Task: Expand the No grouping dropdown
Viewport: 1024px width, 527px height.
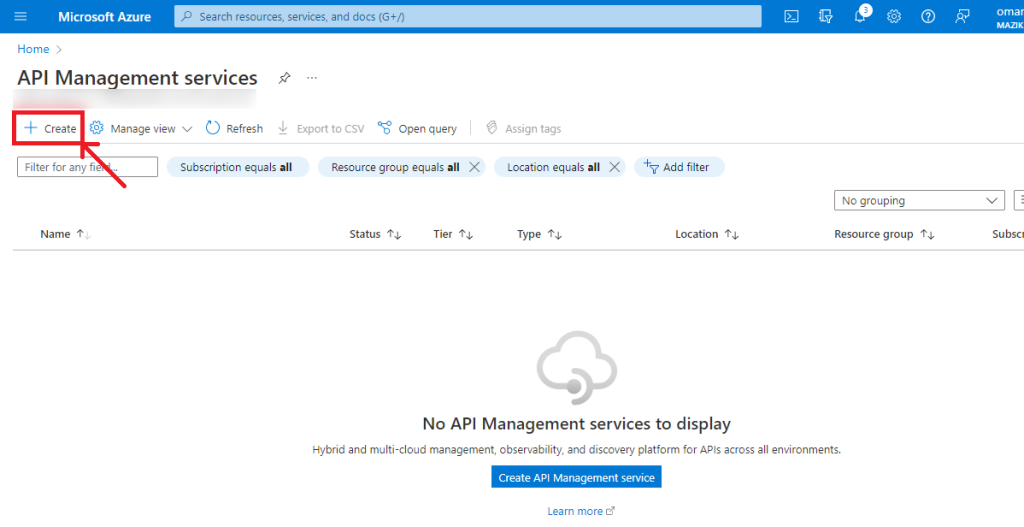Action: click(919, 200)
